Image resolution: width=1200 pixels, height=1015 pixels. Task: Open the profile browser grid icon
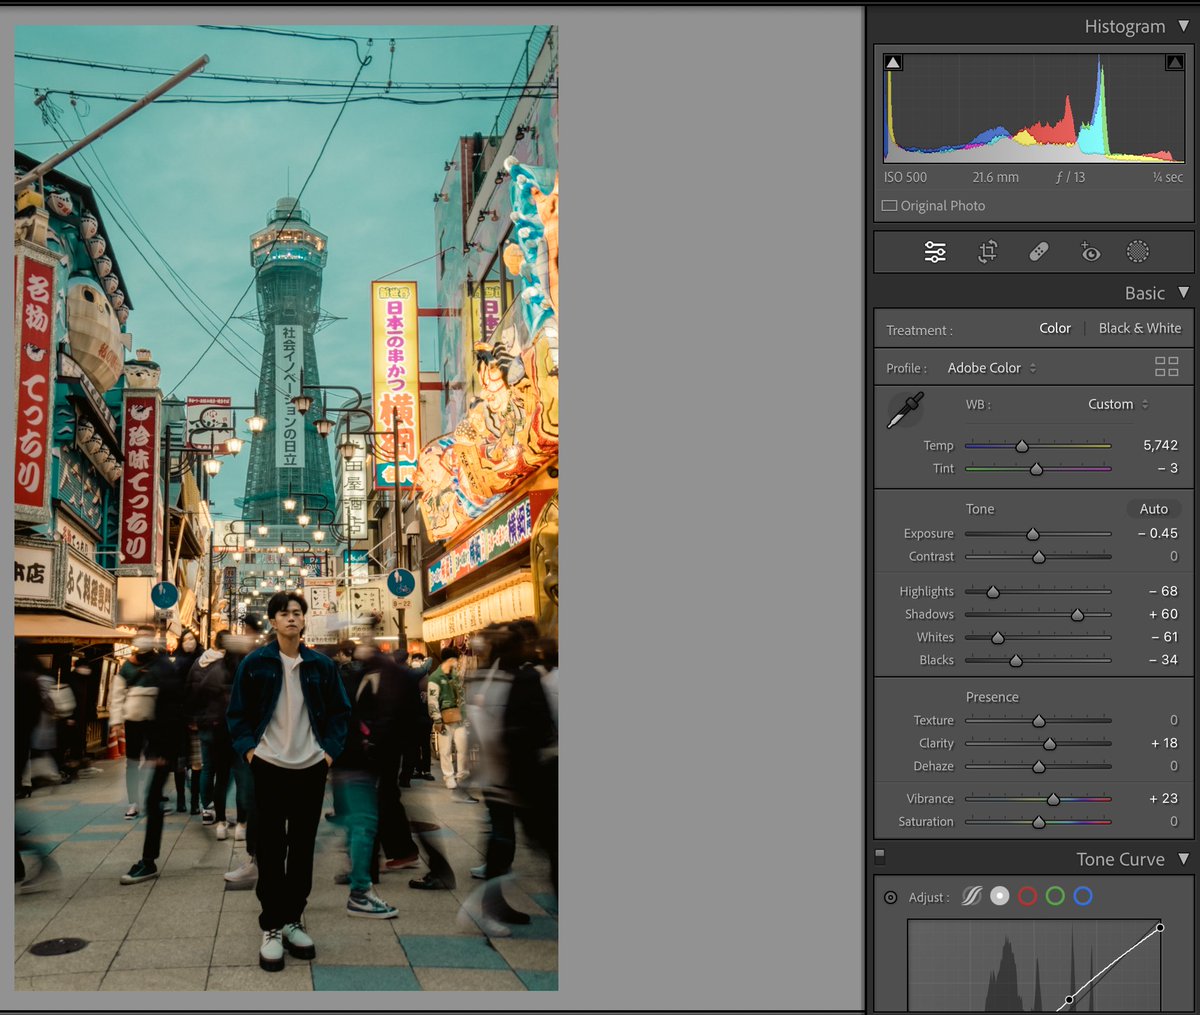(x=1166, y=367)
